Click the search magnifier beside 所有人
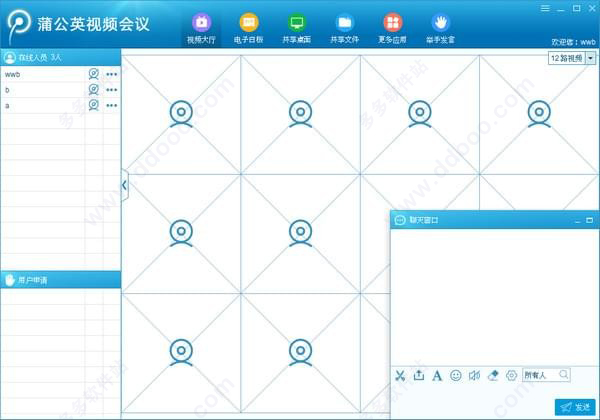The height and width of the screenshot is (420, 600). (x=564, y=374)
